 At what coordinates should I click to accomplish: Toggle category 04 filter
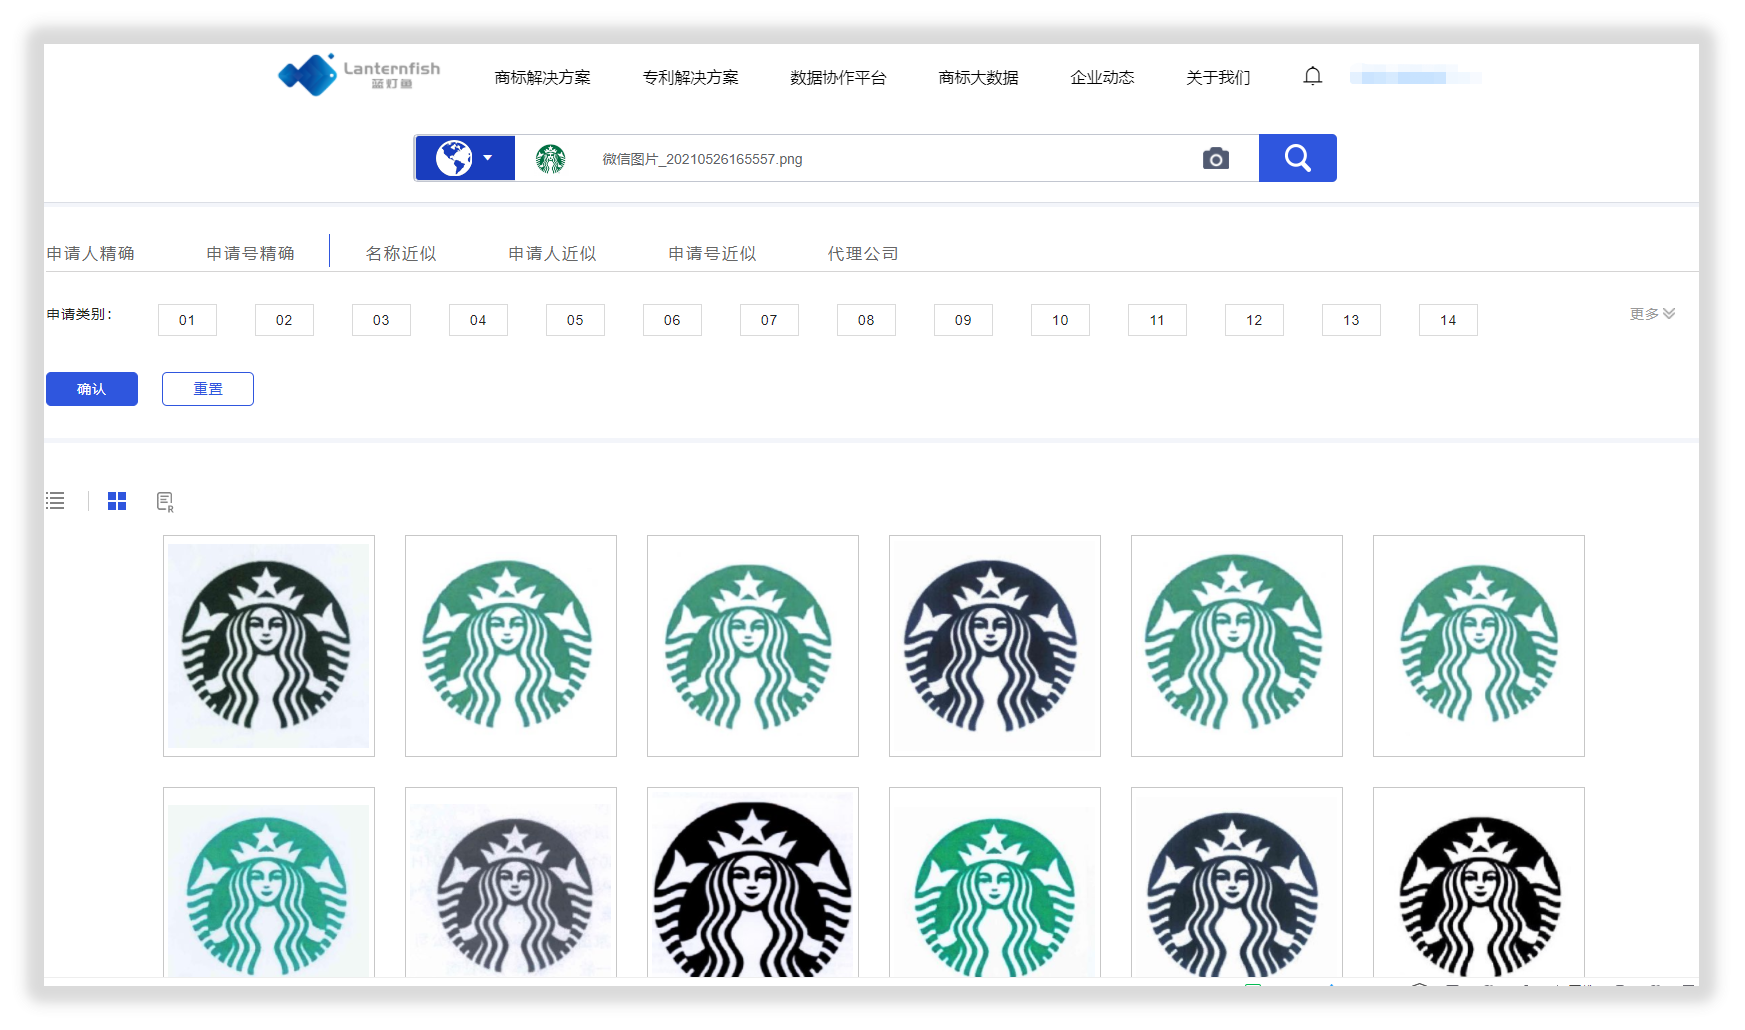point(478,320)
